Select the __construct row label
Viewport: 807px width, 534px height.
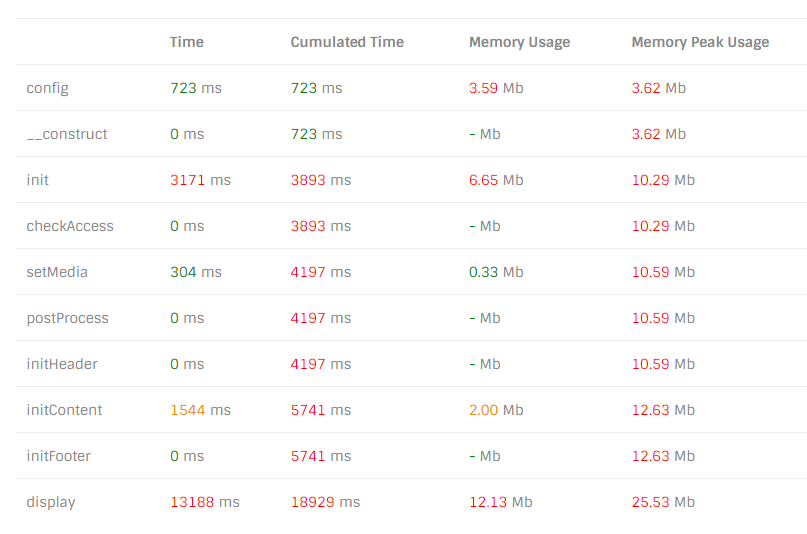pos(67,134)
